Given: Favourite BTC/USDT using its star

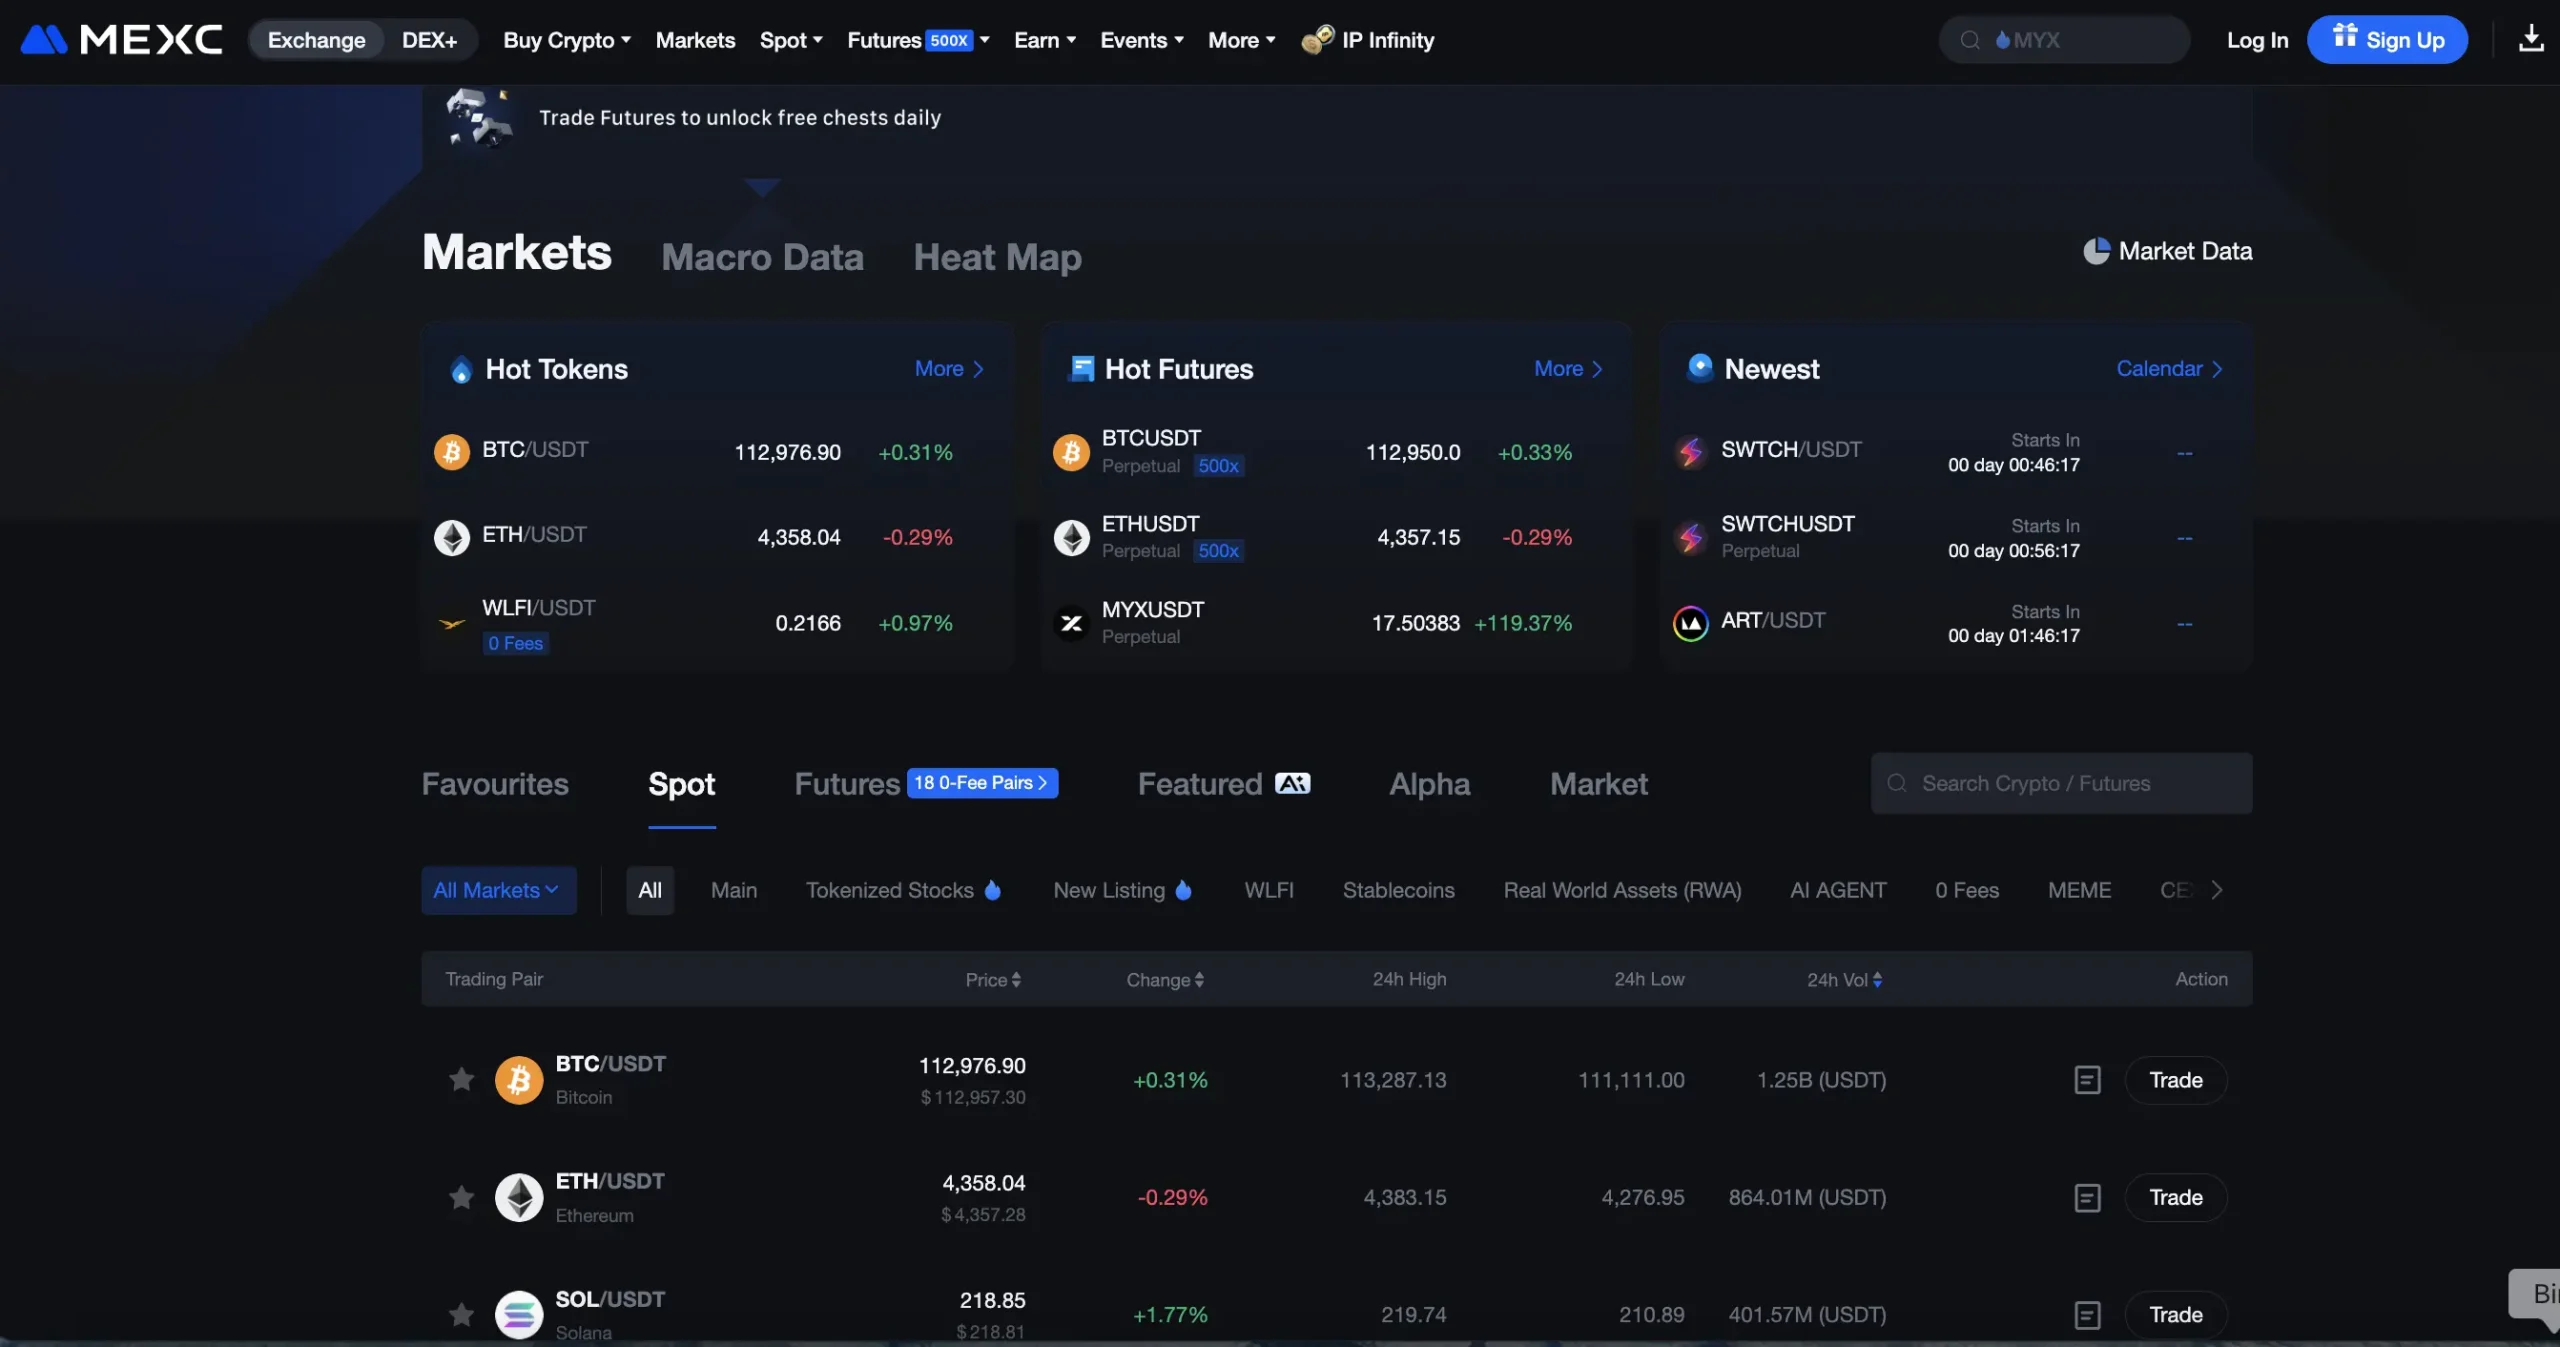Looking at the screenshot, I should click(x=461, y=1079).
